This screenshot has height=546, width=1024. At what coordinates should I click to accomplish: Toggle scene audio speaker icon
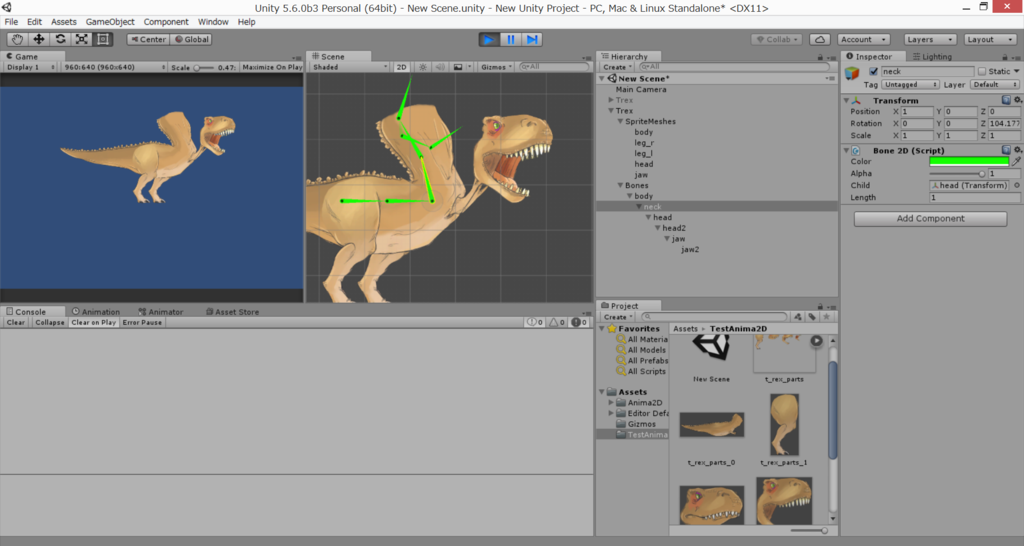440,67
